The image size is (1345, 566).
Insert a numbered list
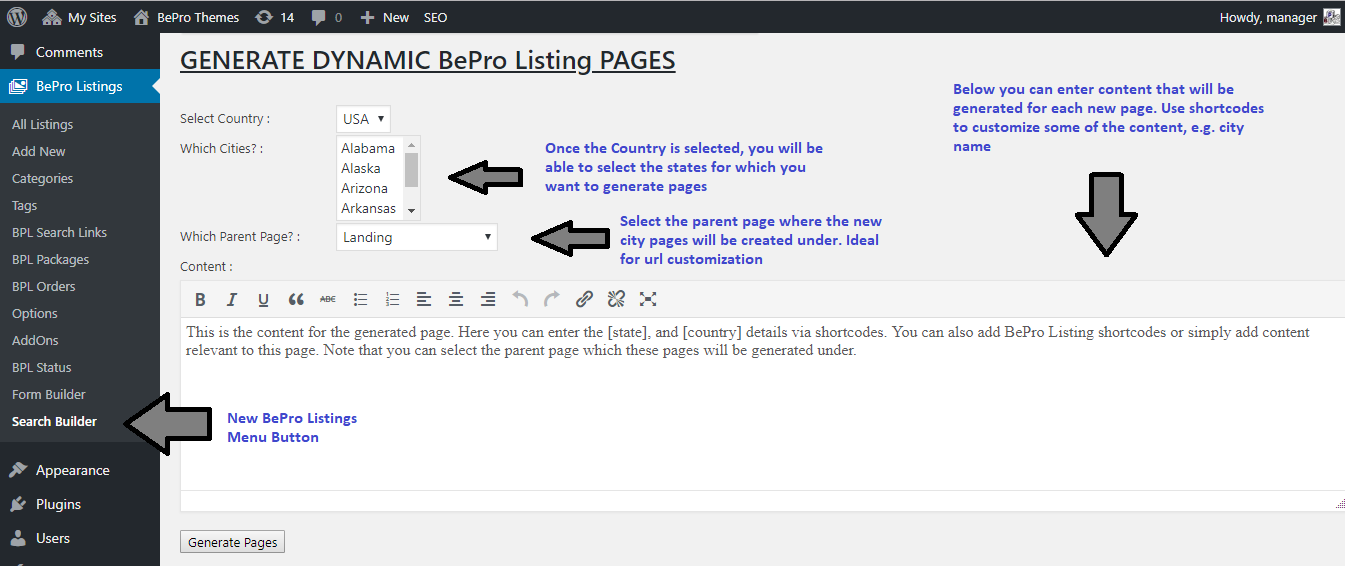[392, 299]
